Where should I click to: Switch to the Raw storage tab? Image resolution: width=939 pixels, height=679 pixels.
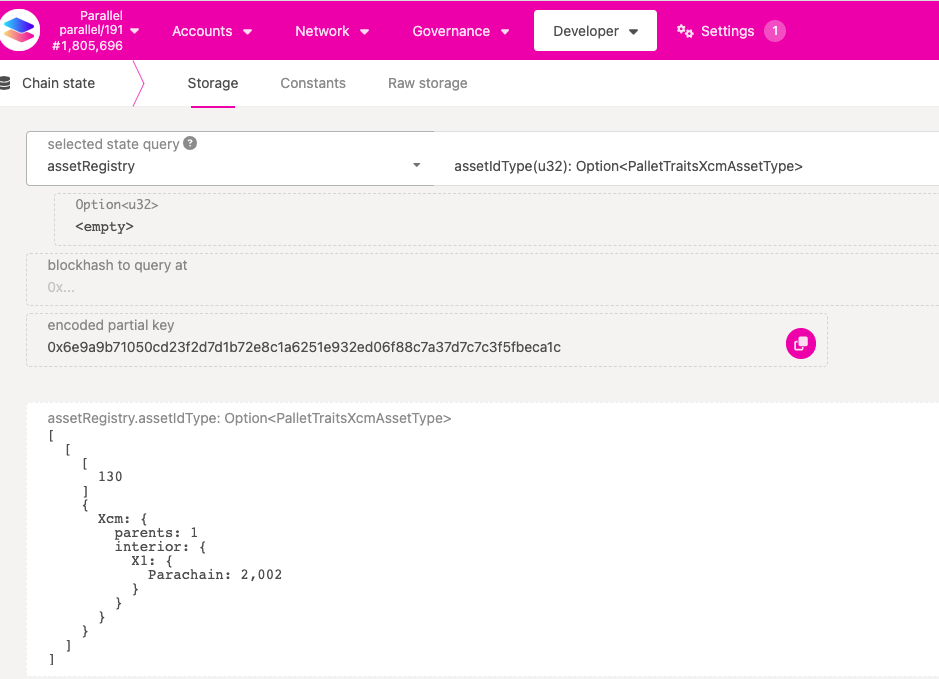tap(428, 83)
